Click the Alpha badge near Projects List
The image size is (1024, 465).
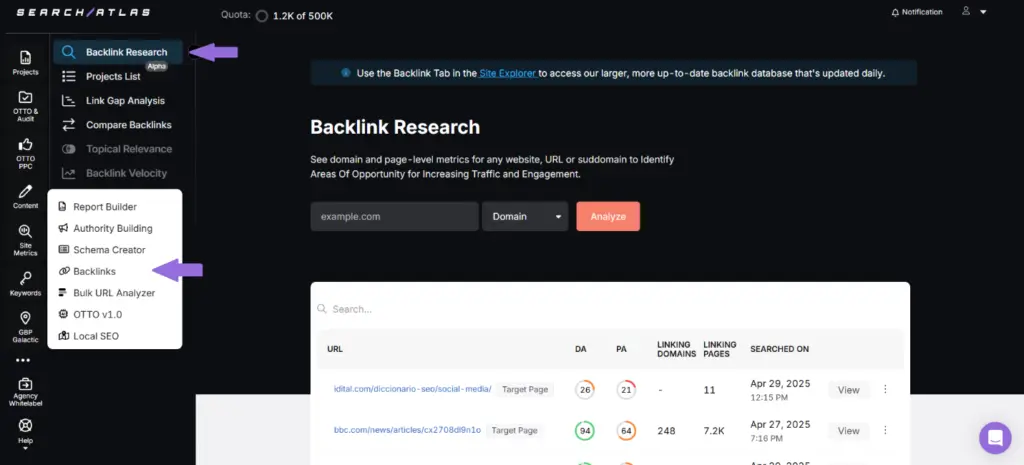pyautogui.click(x=157, y=67)
